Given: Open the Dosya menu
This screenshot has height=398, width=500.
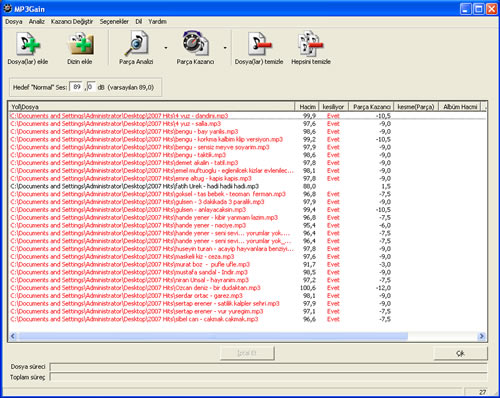Looking at the screenshot, I should click(x=14, y=22).
